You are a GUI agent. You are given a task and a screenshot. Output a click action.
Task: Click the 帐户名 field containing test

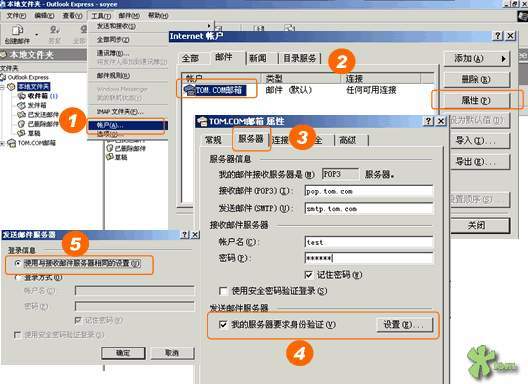click(369, 242)
